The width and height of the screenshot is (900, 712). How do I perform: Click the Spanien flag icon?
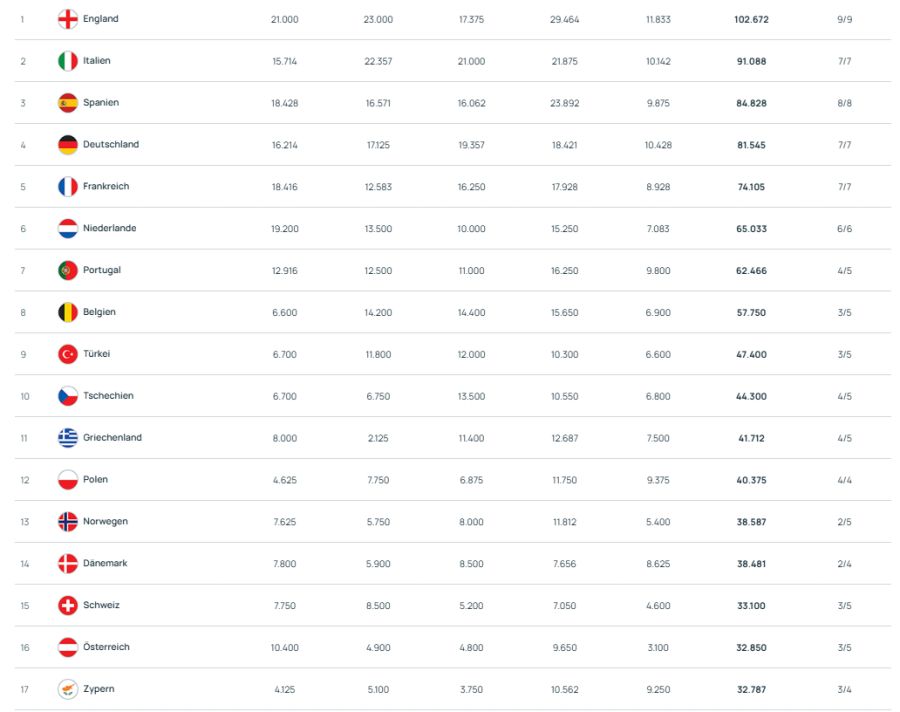pyautogui.click(x=68, y=103)
